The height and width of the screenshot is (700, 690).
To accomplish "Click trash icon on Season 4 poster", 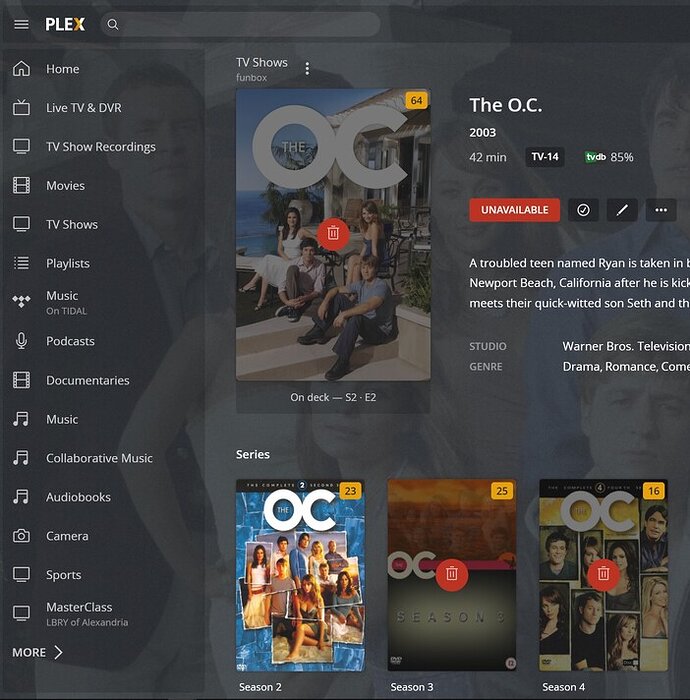I will (x=603, y=574).
